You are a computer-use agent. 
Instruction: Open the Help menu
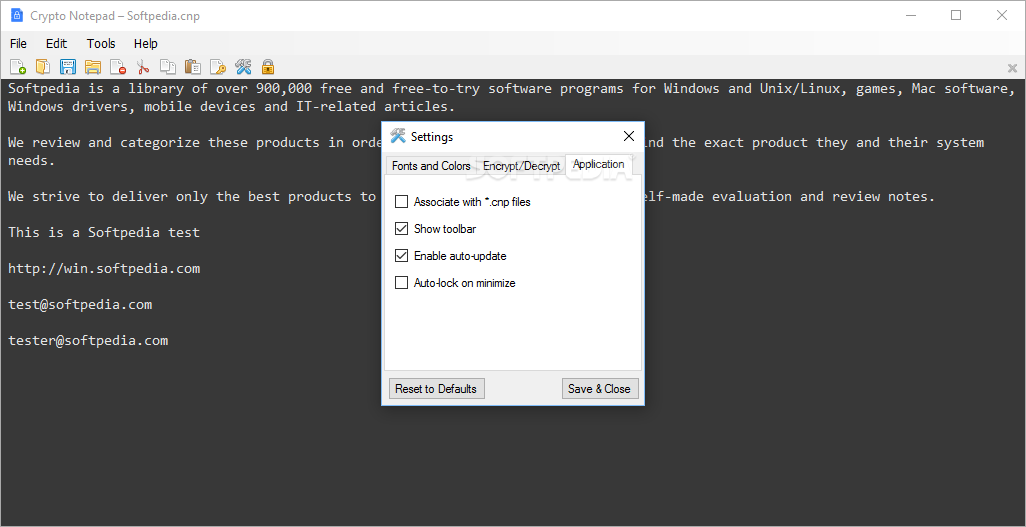[x=146, y=44]
